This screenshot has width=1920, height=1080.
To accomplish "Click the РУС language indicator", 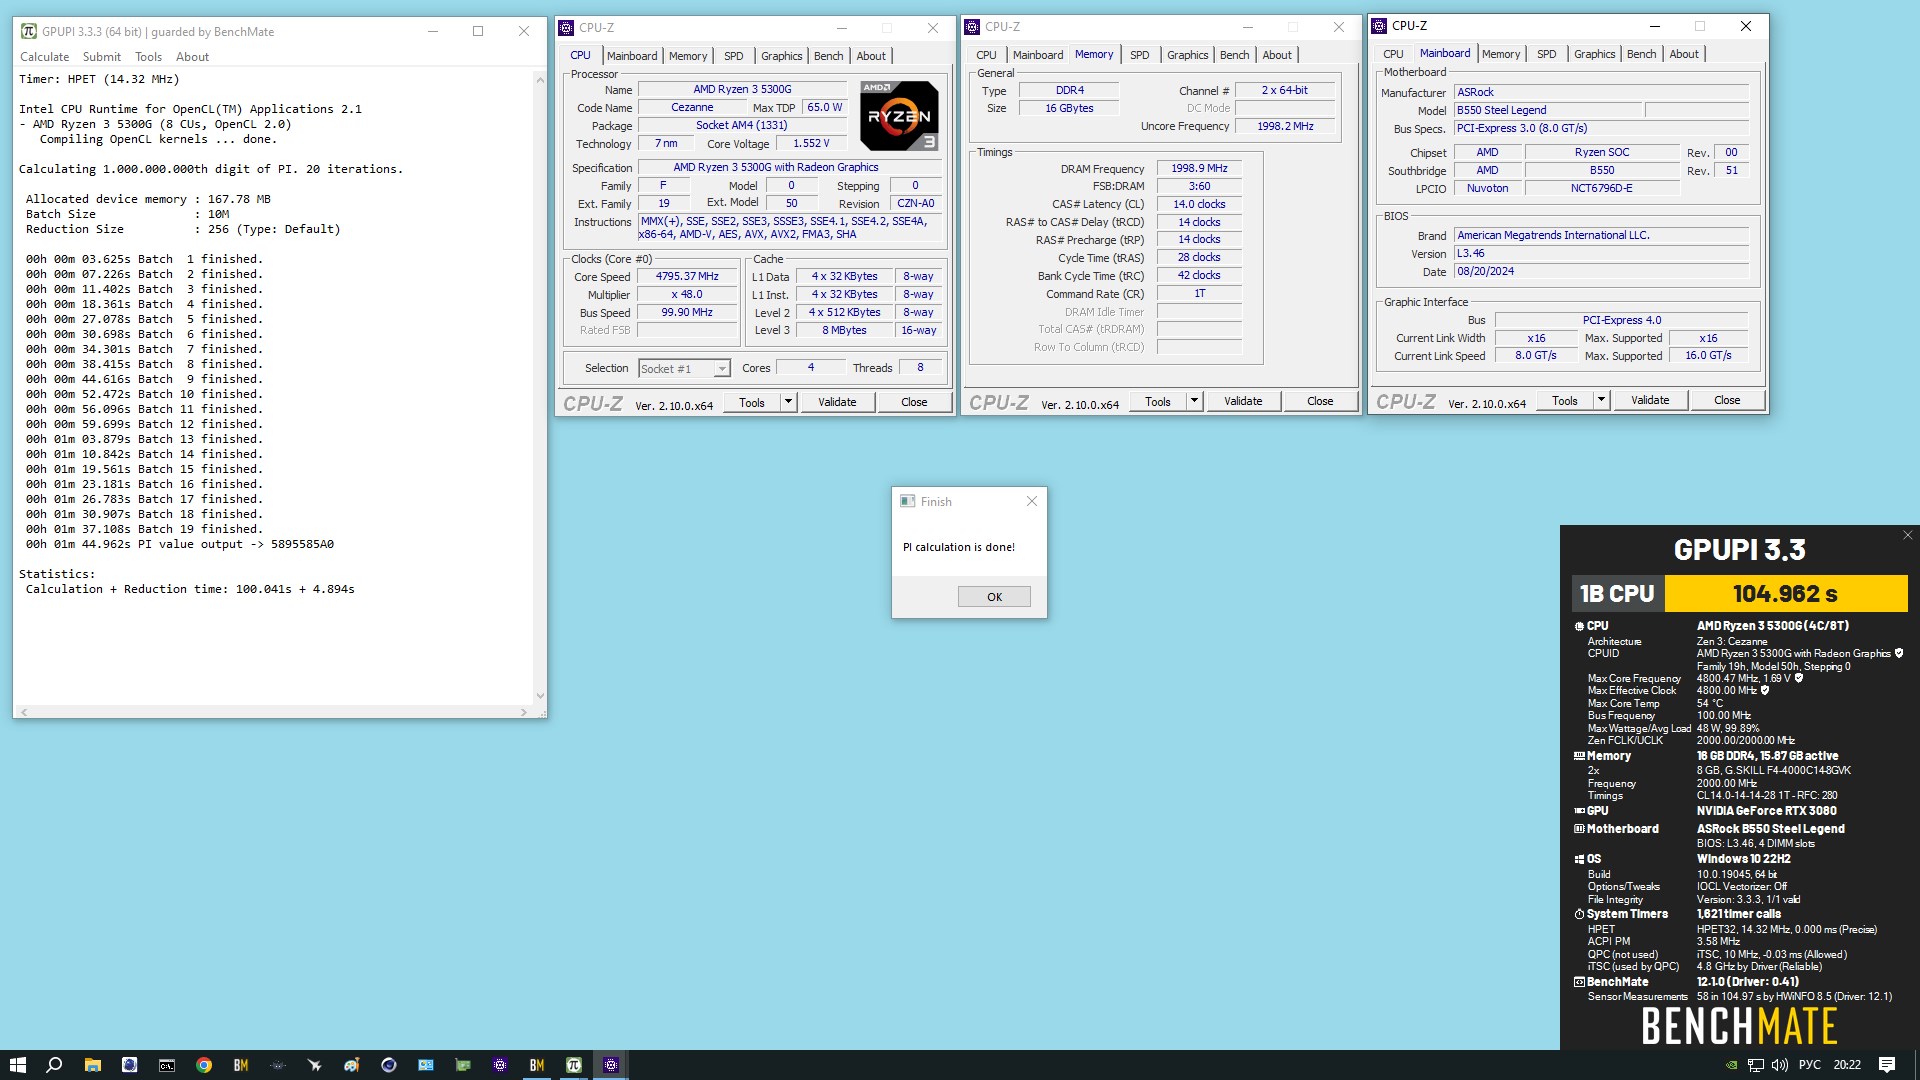I will 1810,1065.
